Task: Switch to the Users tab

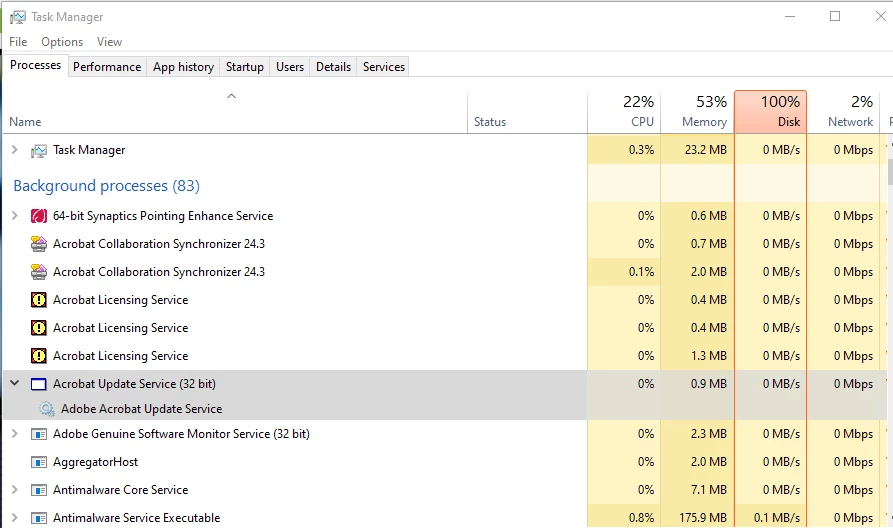Action: [290, 67]
